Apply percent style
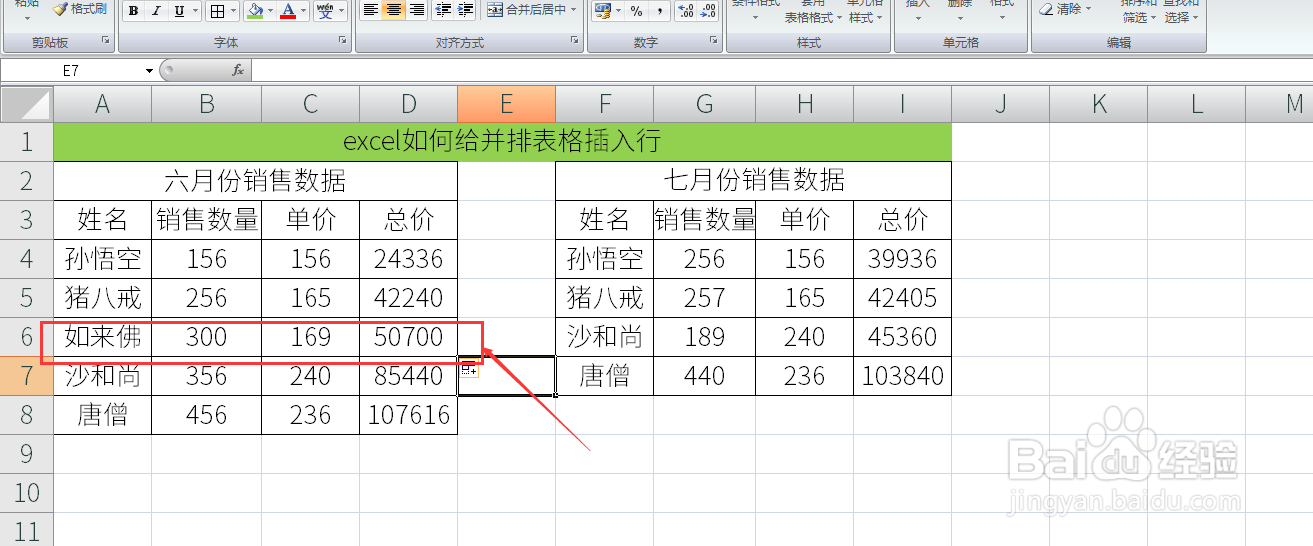 [x=636, y=11]
